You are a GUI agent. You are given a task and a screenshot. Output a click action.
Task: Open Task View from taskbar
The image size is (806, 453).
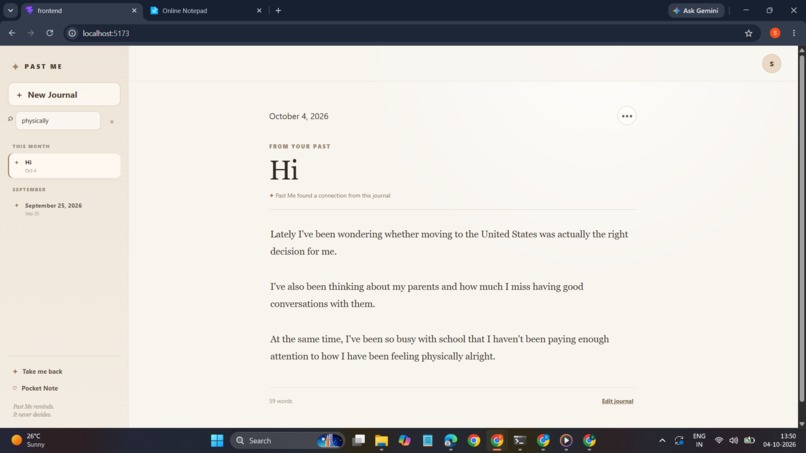coord(358,441)
